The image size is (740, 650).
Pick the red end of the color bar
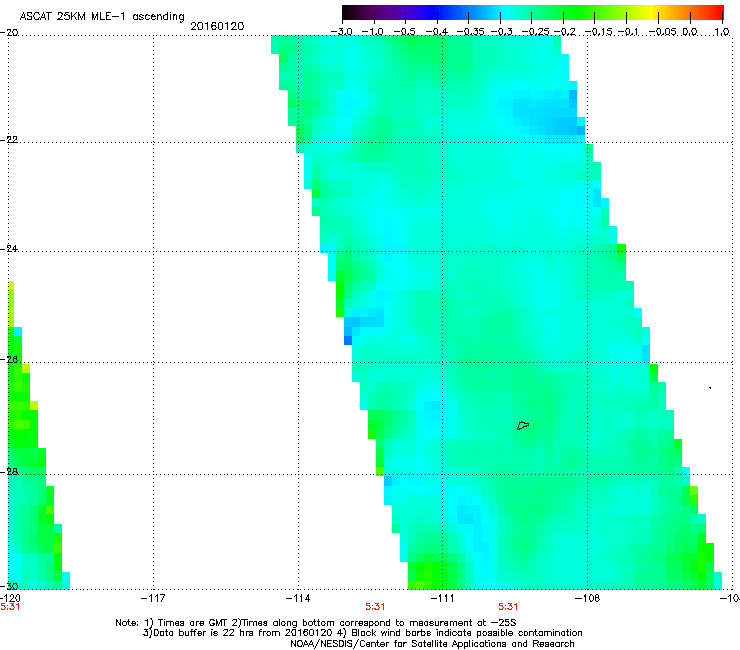pos(717,12)
